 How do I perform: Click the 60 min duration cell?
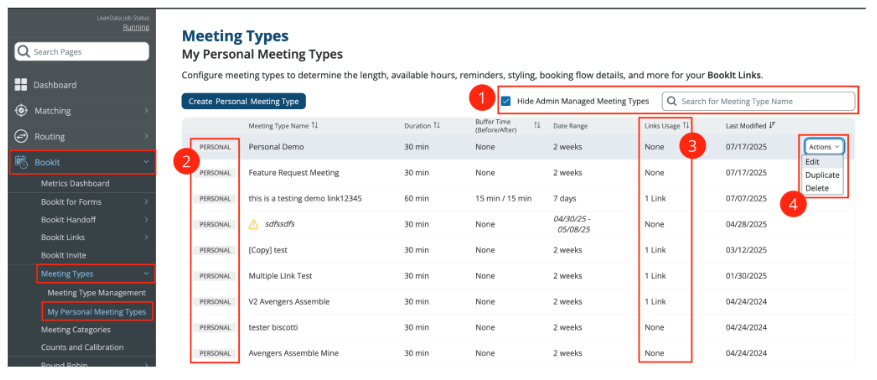point(417,199)
